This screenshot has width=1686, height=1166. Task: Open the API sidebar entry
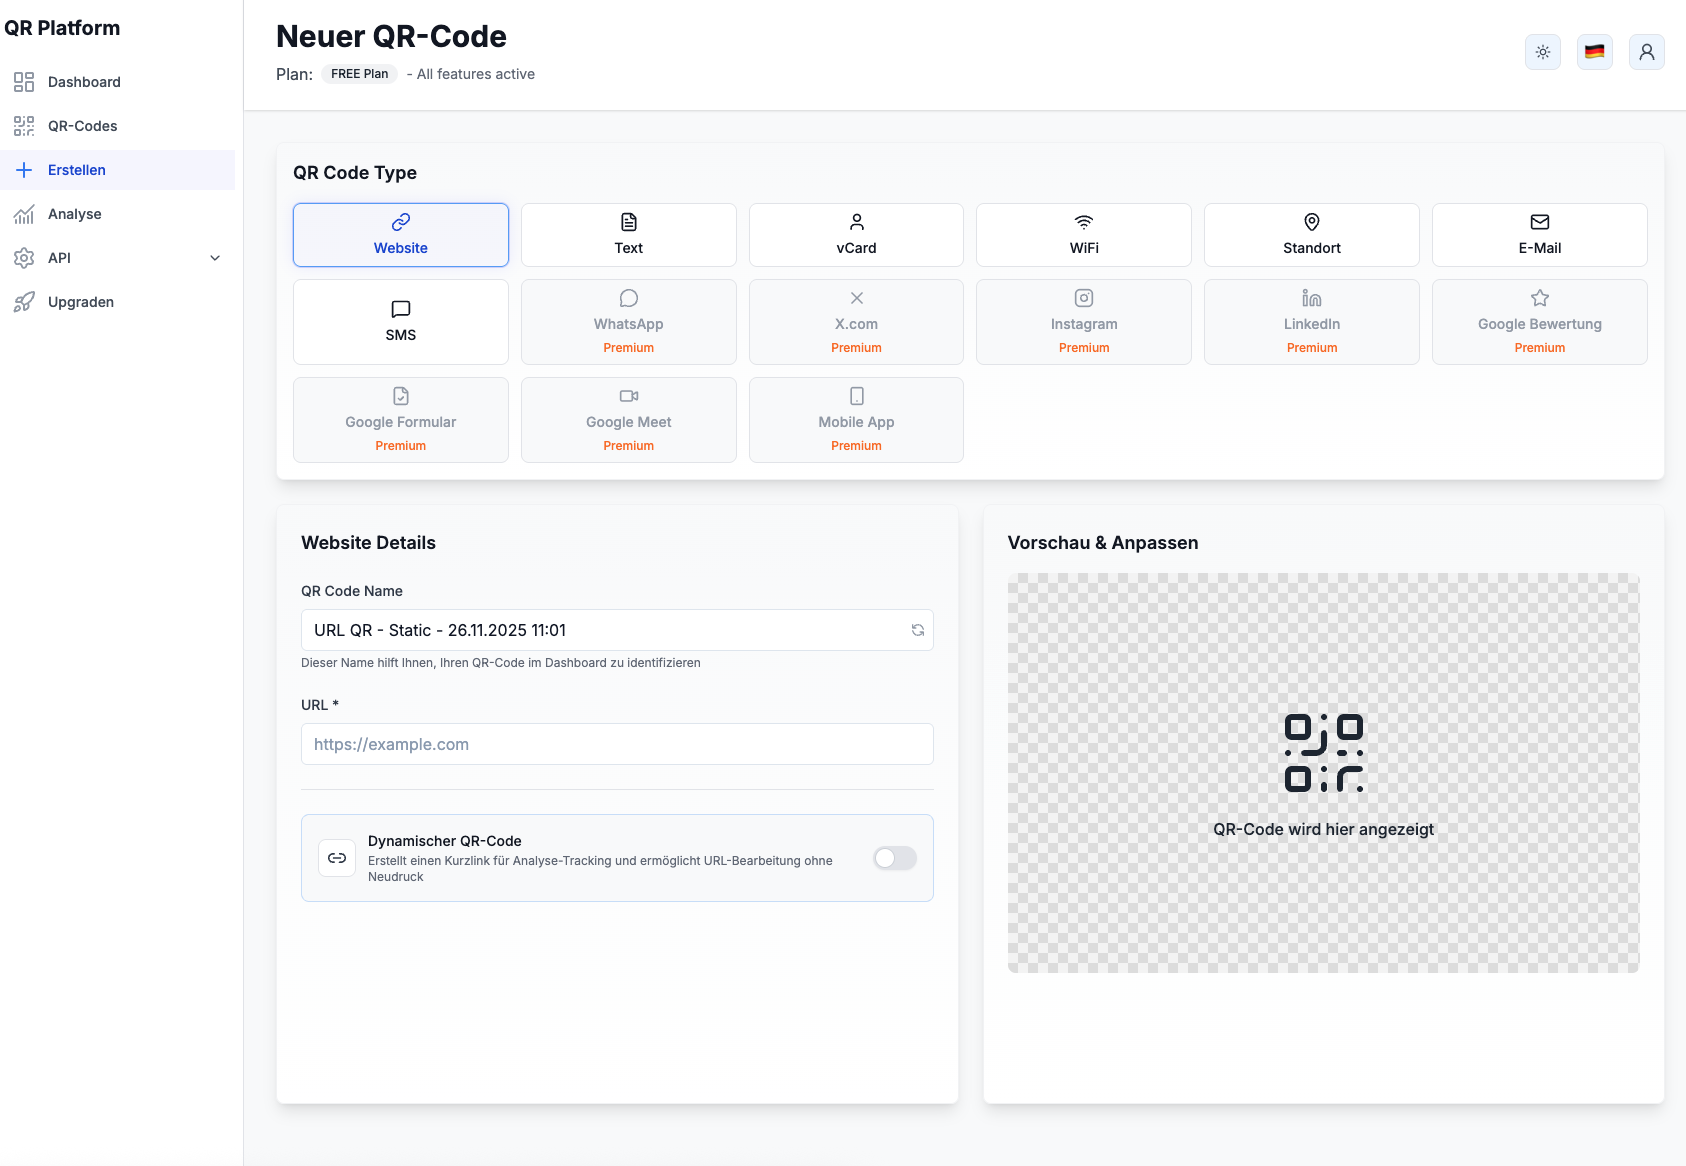[118, 258]
